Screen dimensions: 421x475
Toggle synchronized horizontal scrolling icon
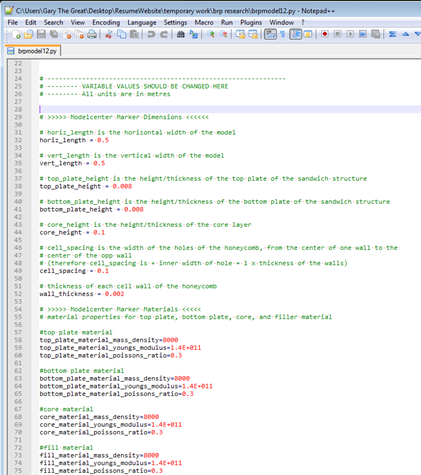(x=253, y=34)
